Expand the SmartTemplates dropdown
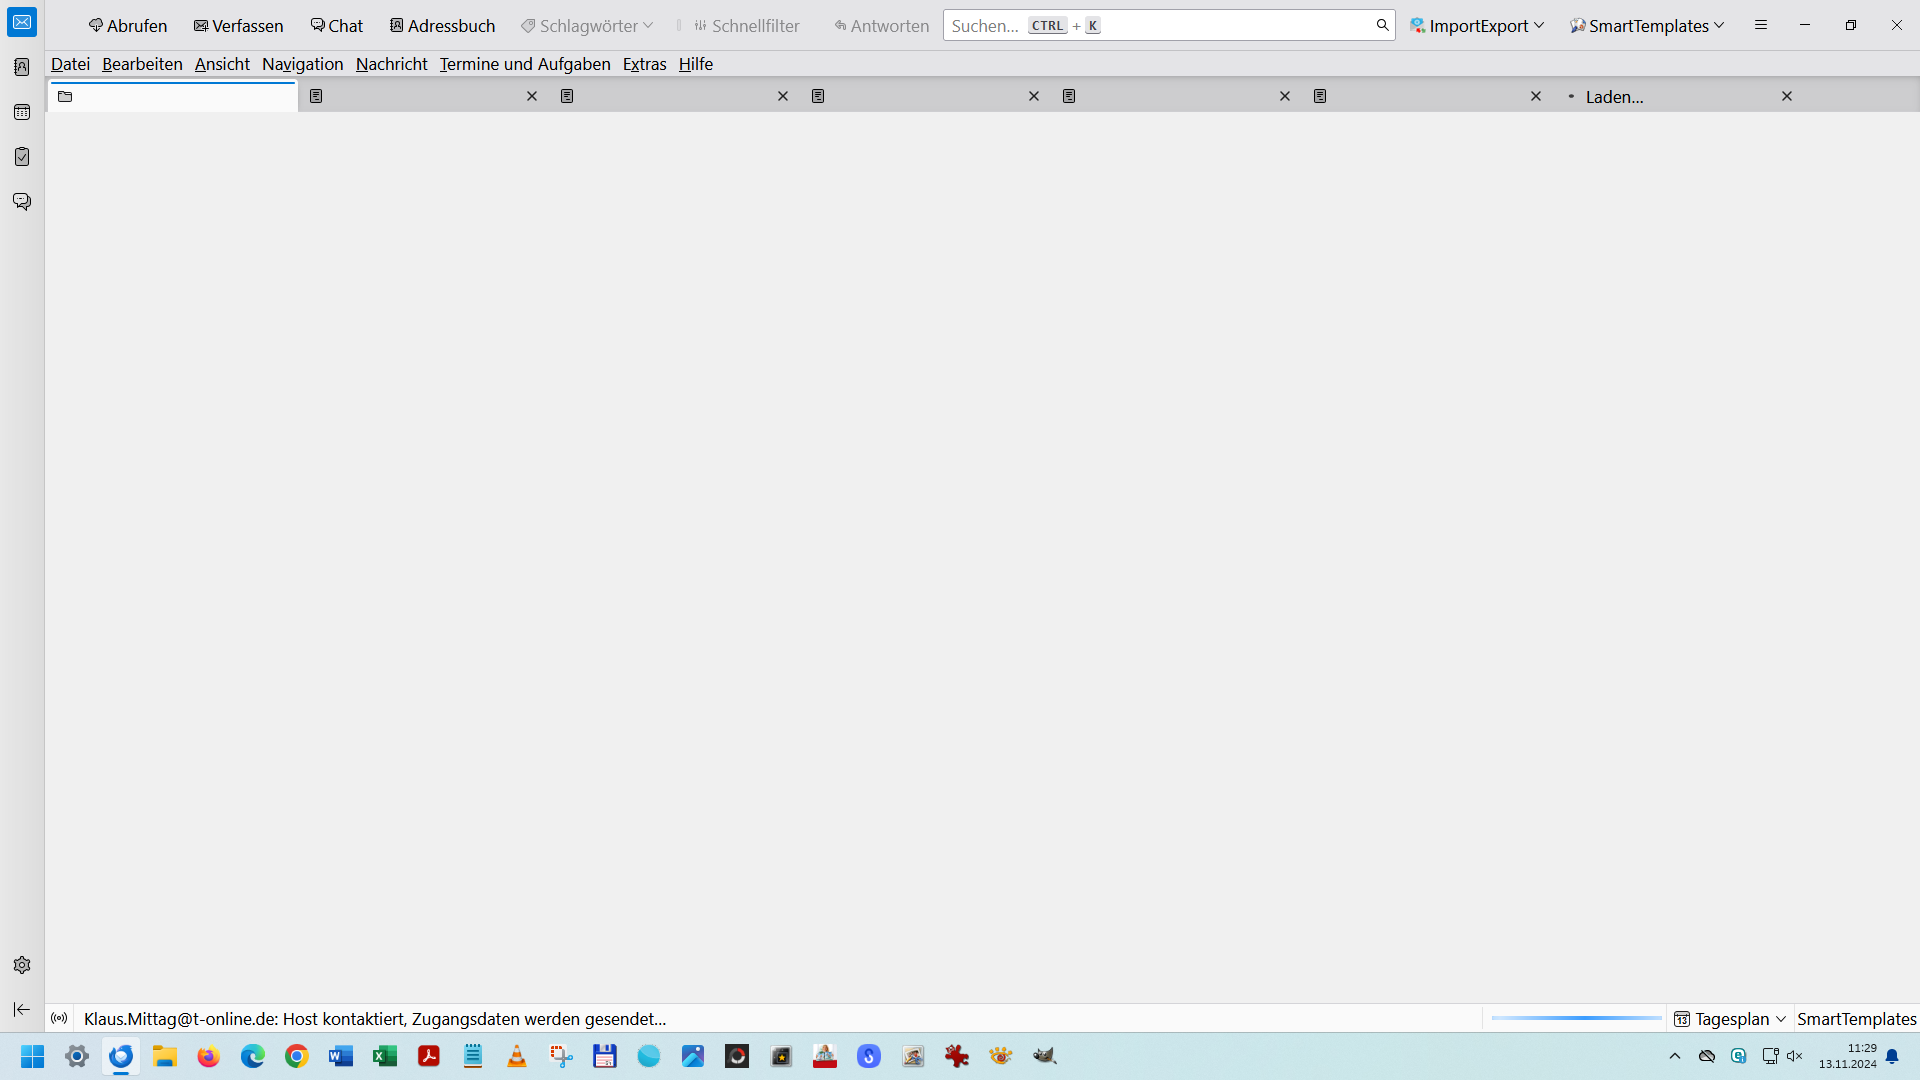The width and height of the screenshot is (1920, 1080). coord(1719,25)
